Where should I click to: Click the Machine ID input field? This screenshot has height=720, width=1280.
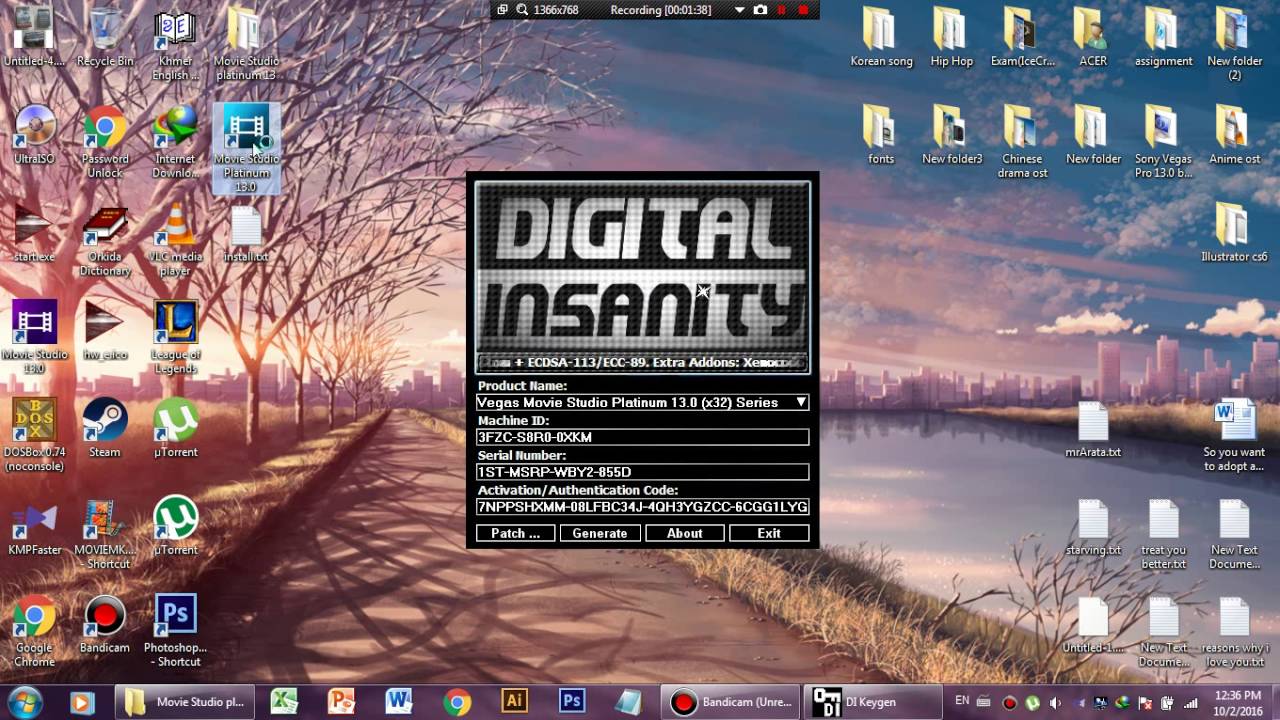click(643, 437)
